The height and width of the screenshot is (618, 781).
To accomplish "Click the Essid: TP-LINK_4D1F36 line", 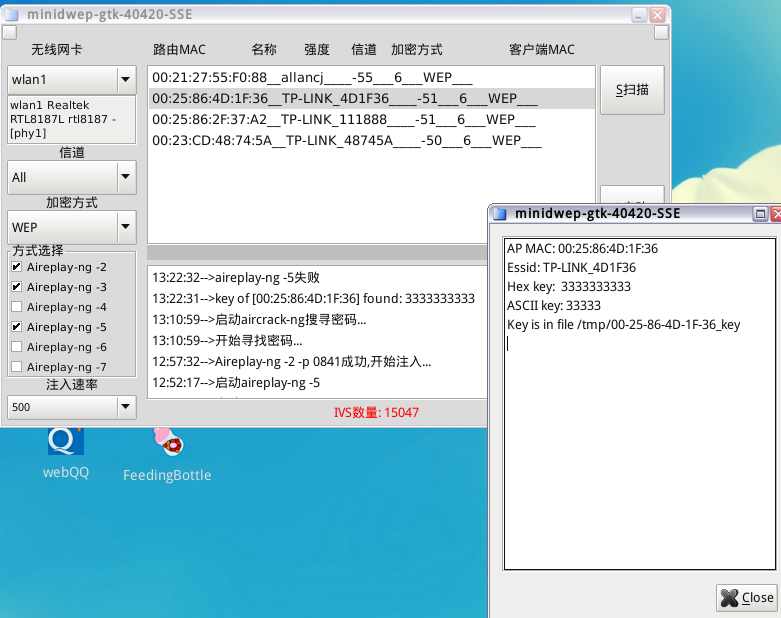I will [x=571, y=267].
